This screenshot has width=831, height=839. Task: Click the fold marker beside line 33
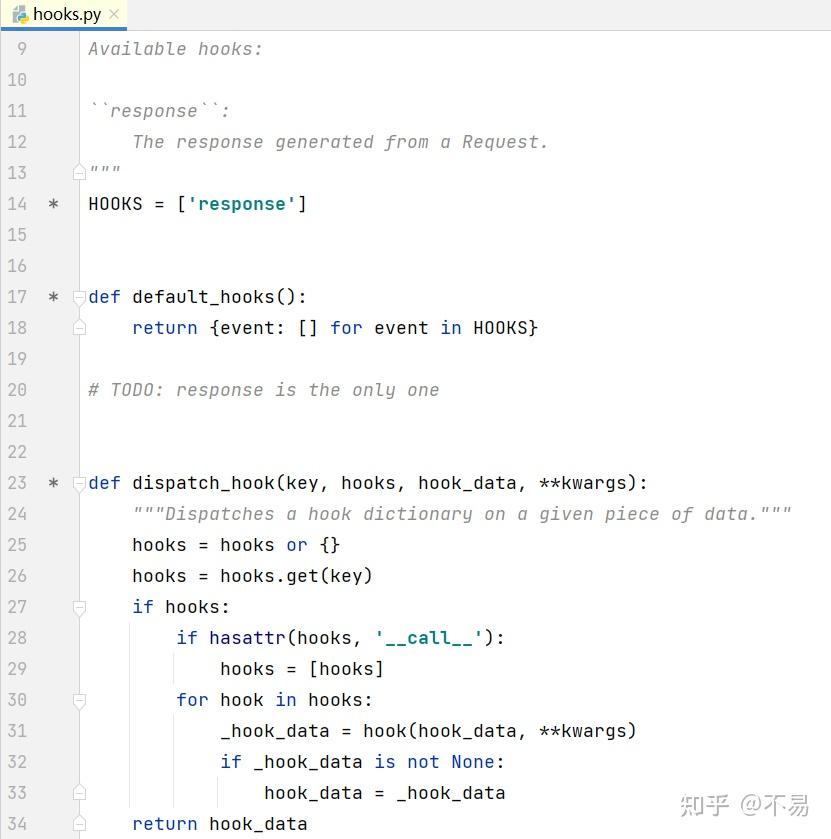coord(78,792)
